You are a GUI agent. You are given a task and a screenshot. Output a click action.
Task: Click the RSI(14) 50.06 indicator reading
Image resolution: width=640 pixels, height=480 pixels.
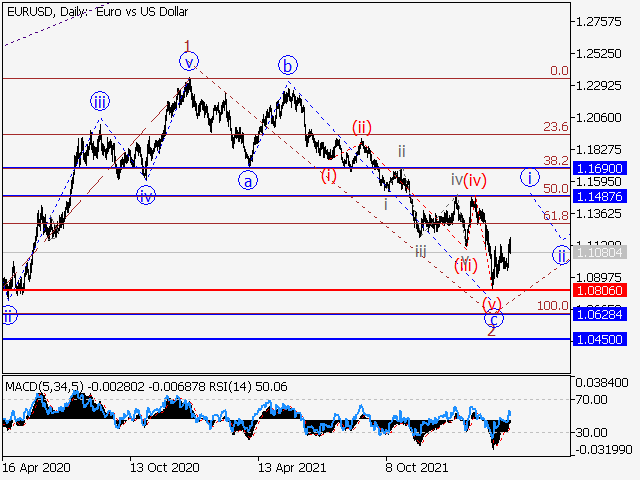[248, 386]
